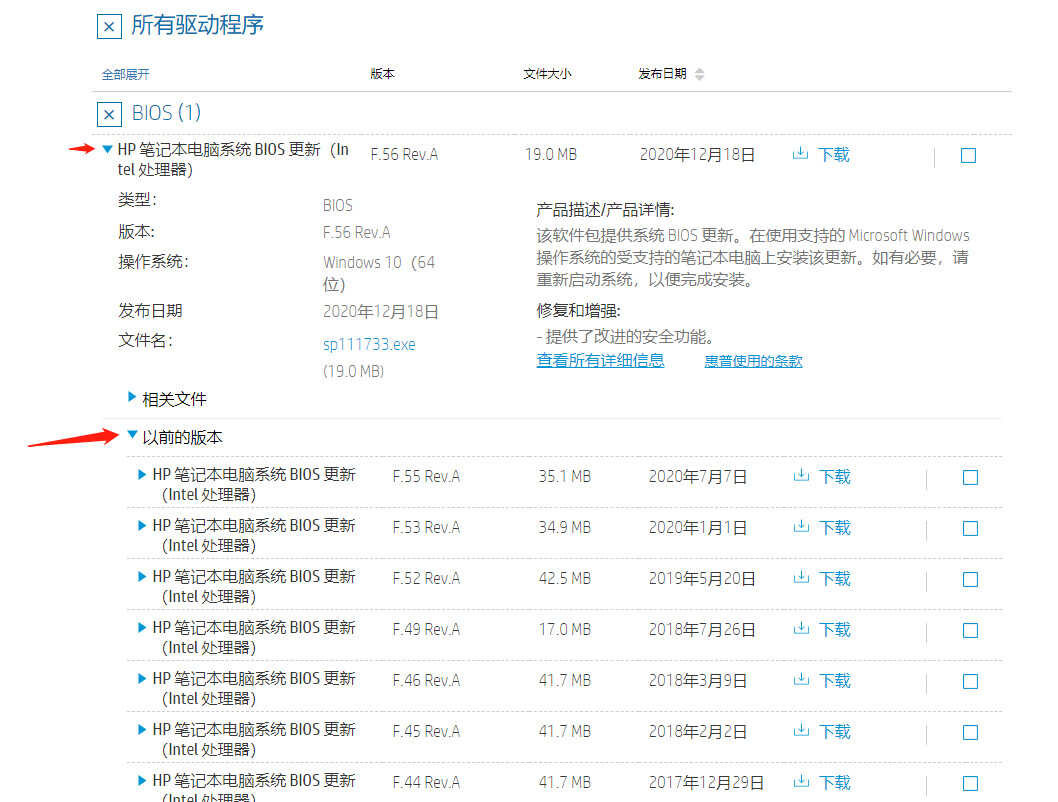Tick the checkbox for F.45 Rev.A
The width and height of the screenshot is (1058, 802).
(x=970, y=733)
